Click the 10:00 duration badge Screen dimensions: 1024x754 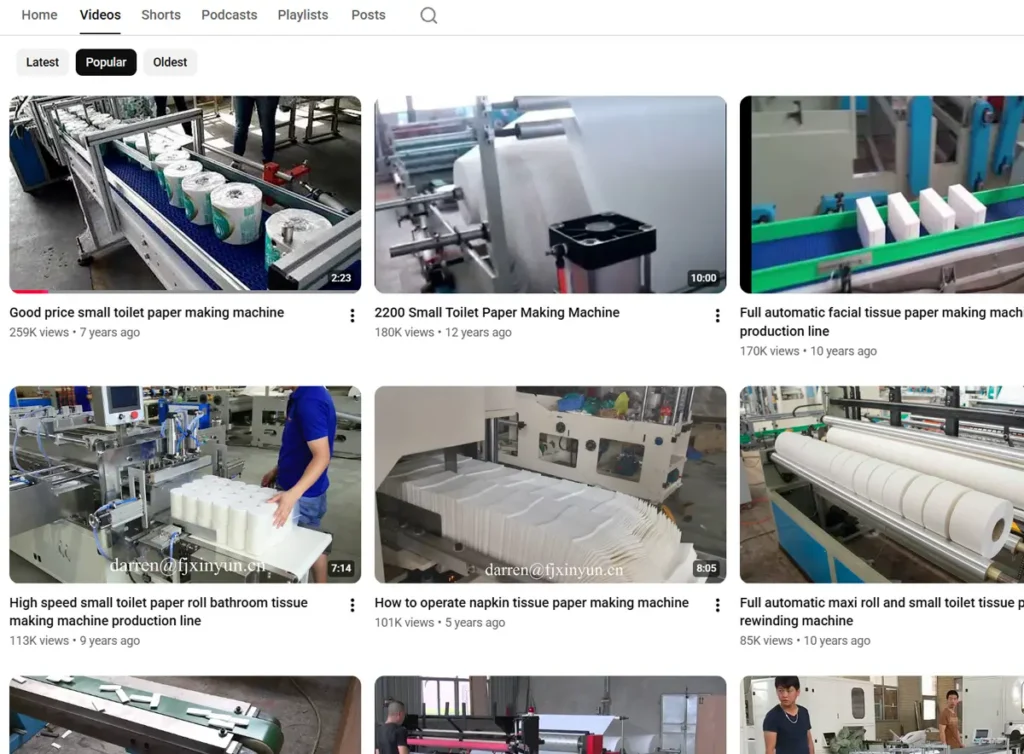[x=703, y=278]
